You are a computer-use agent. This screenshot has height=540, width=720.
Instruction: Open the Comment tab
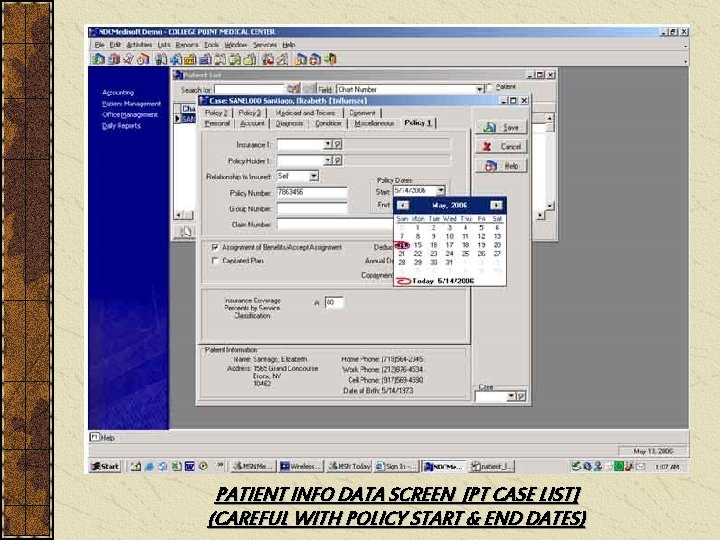362,112
